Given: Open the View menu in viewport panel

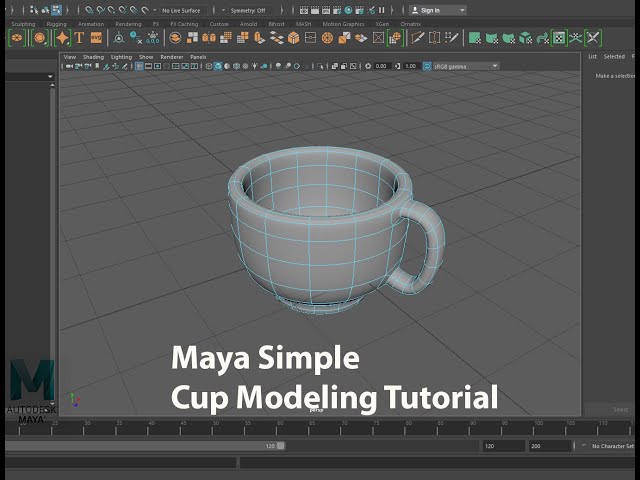Looking at the screenshot, I should pyautogui.click(x=70, y=57).
